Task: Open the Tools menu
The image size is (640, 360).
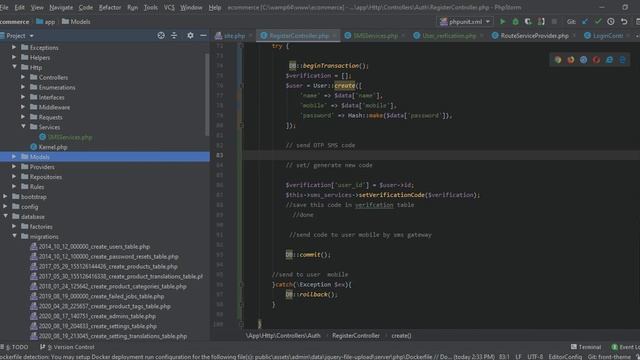Action: point(151,7)
